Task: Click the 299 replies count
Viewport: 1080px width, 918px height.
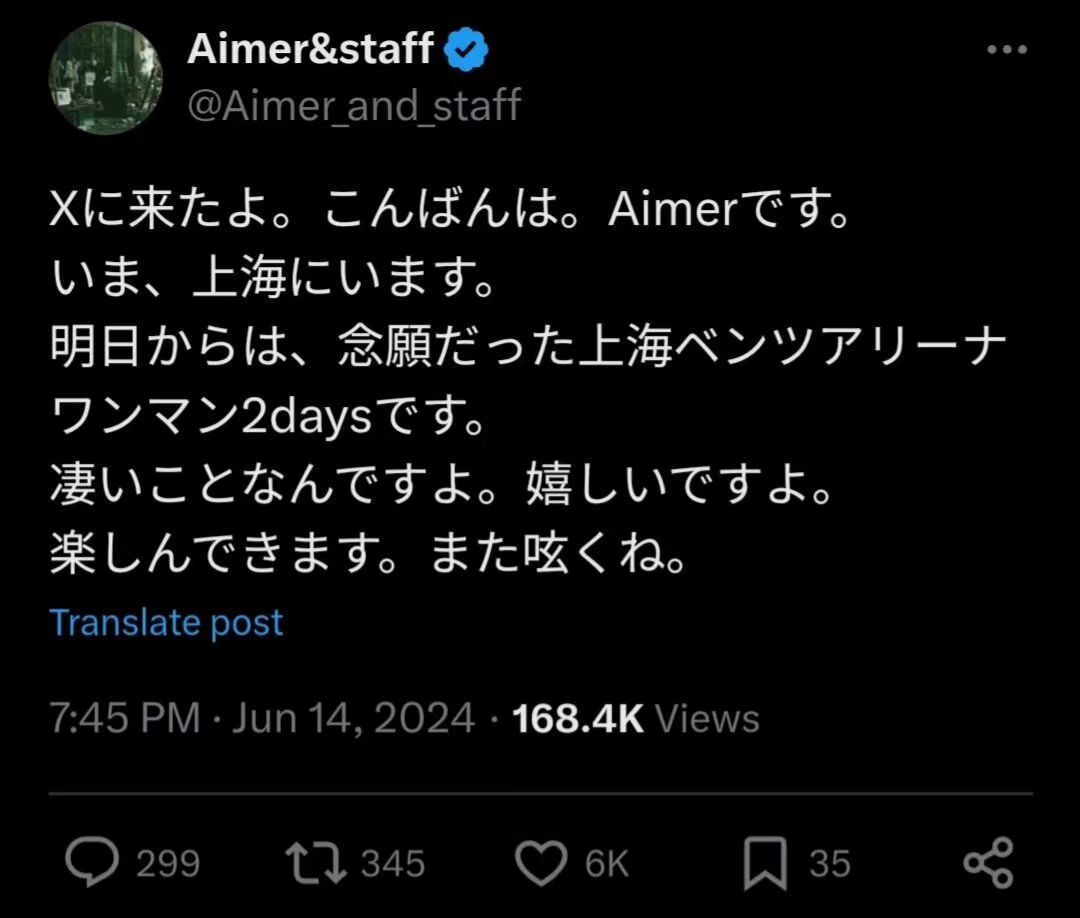Action: [167, 864]
